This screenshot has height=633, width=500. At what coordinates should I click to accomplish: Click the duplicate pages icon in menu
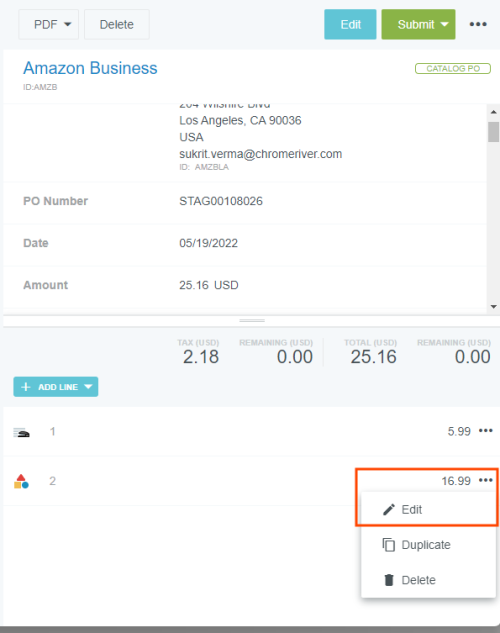point(389,545)
